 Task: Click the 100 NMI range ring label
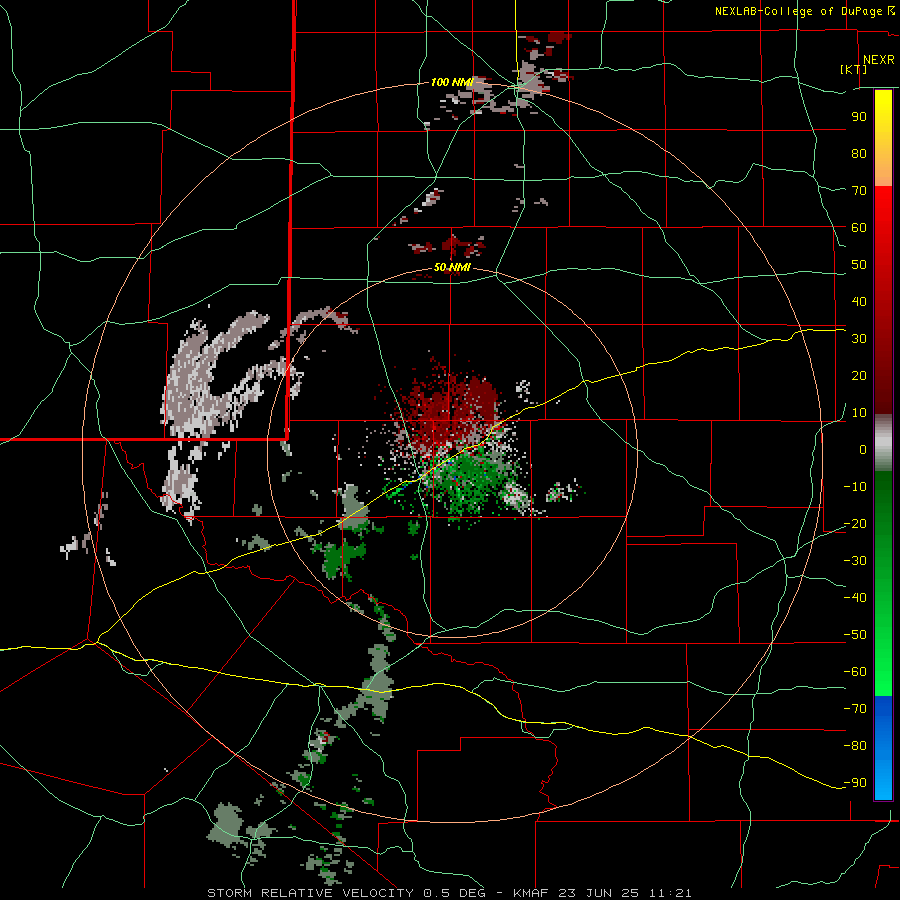(x=452, y=83)
